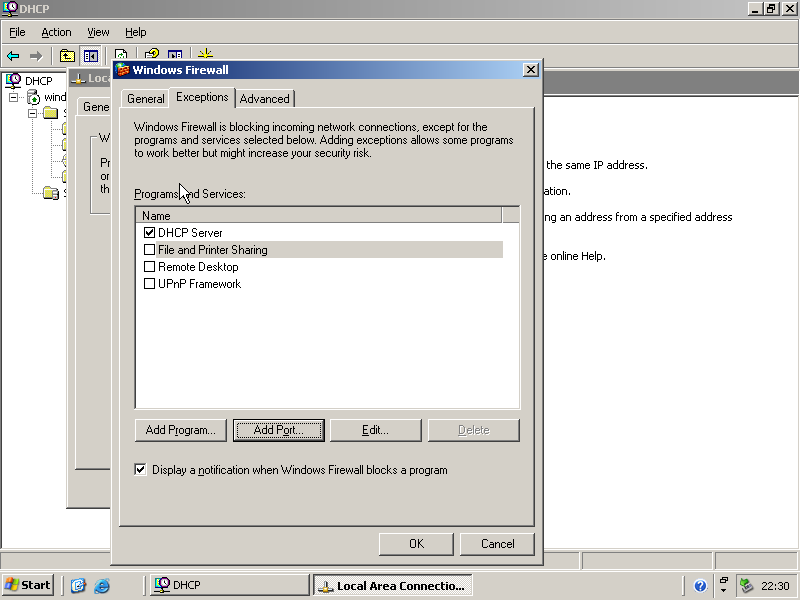Click the Up One Level folder icon
This screenshot has height=600, width=800.
click(67, 56)
